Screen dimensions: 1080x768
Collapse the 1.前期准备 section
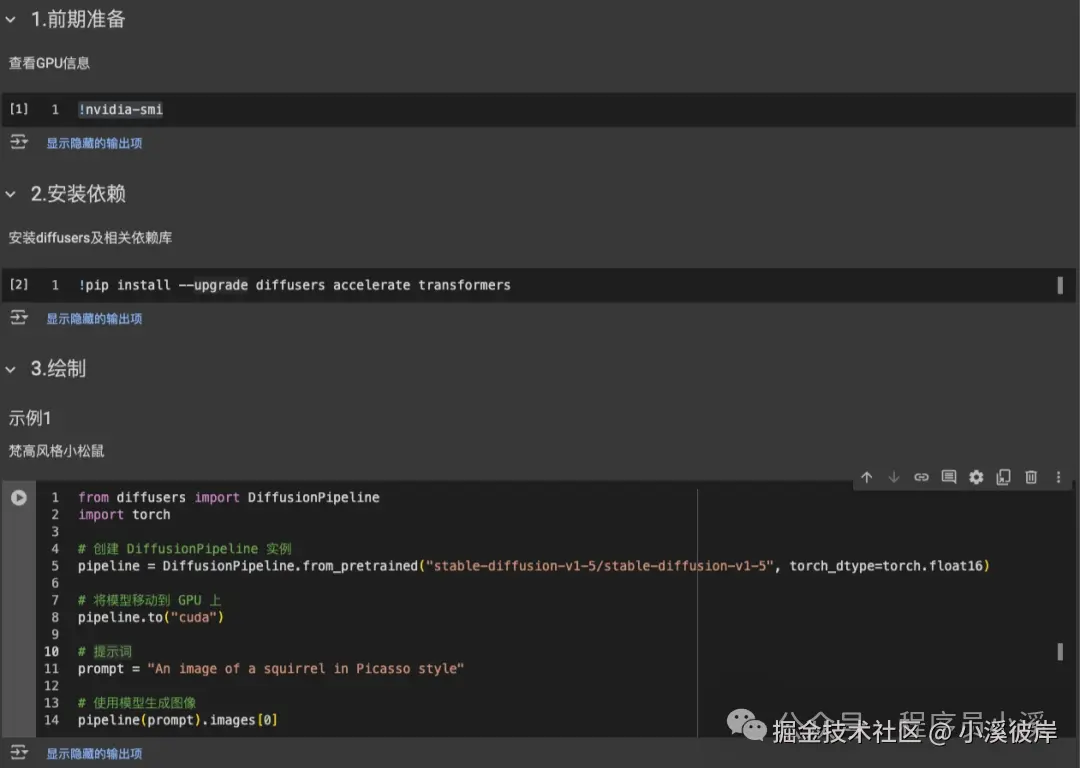pos(10,20)
